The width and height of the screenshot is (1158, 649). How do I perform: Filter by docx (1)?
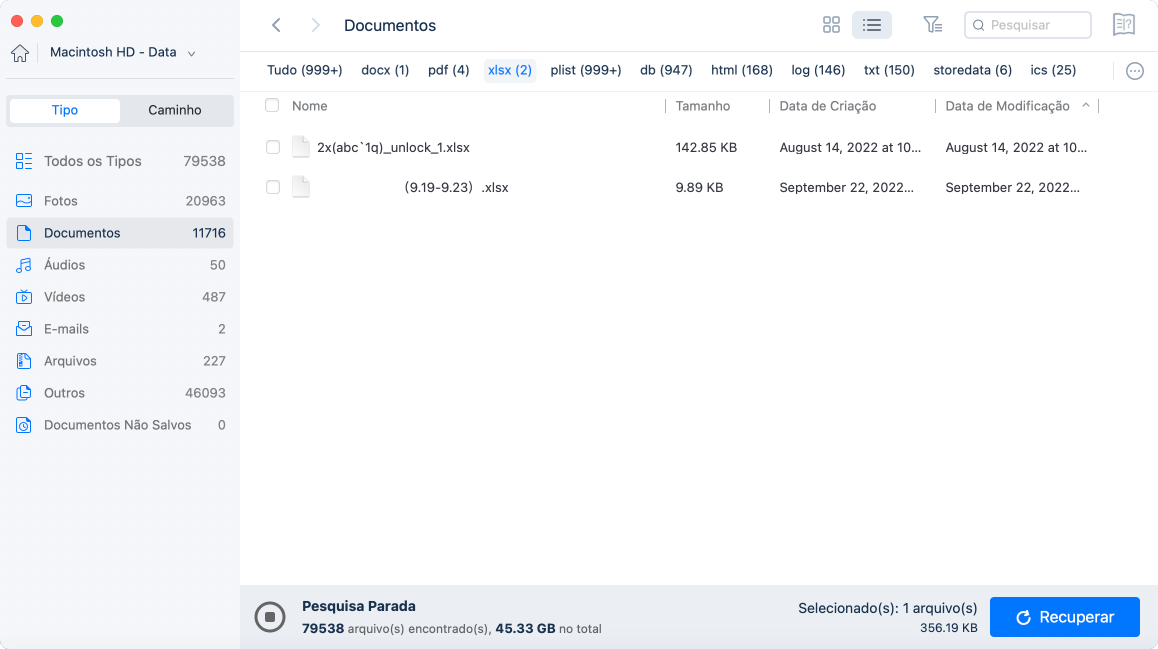click(x=386, y=70)
